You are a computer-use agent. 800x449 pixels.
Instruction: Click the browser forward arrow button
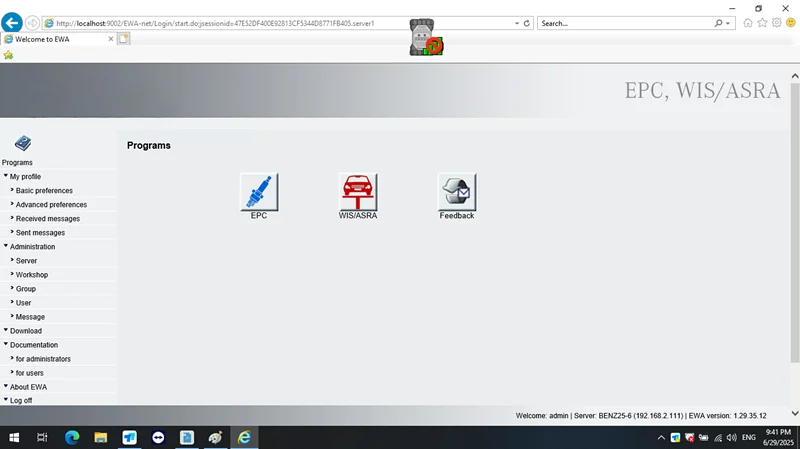pyautogui.click(x=32, y=23)
